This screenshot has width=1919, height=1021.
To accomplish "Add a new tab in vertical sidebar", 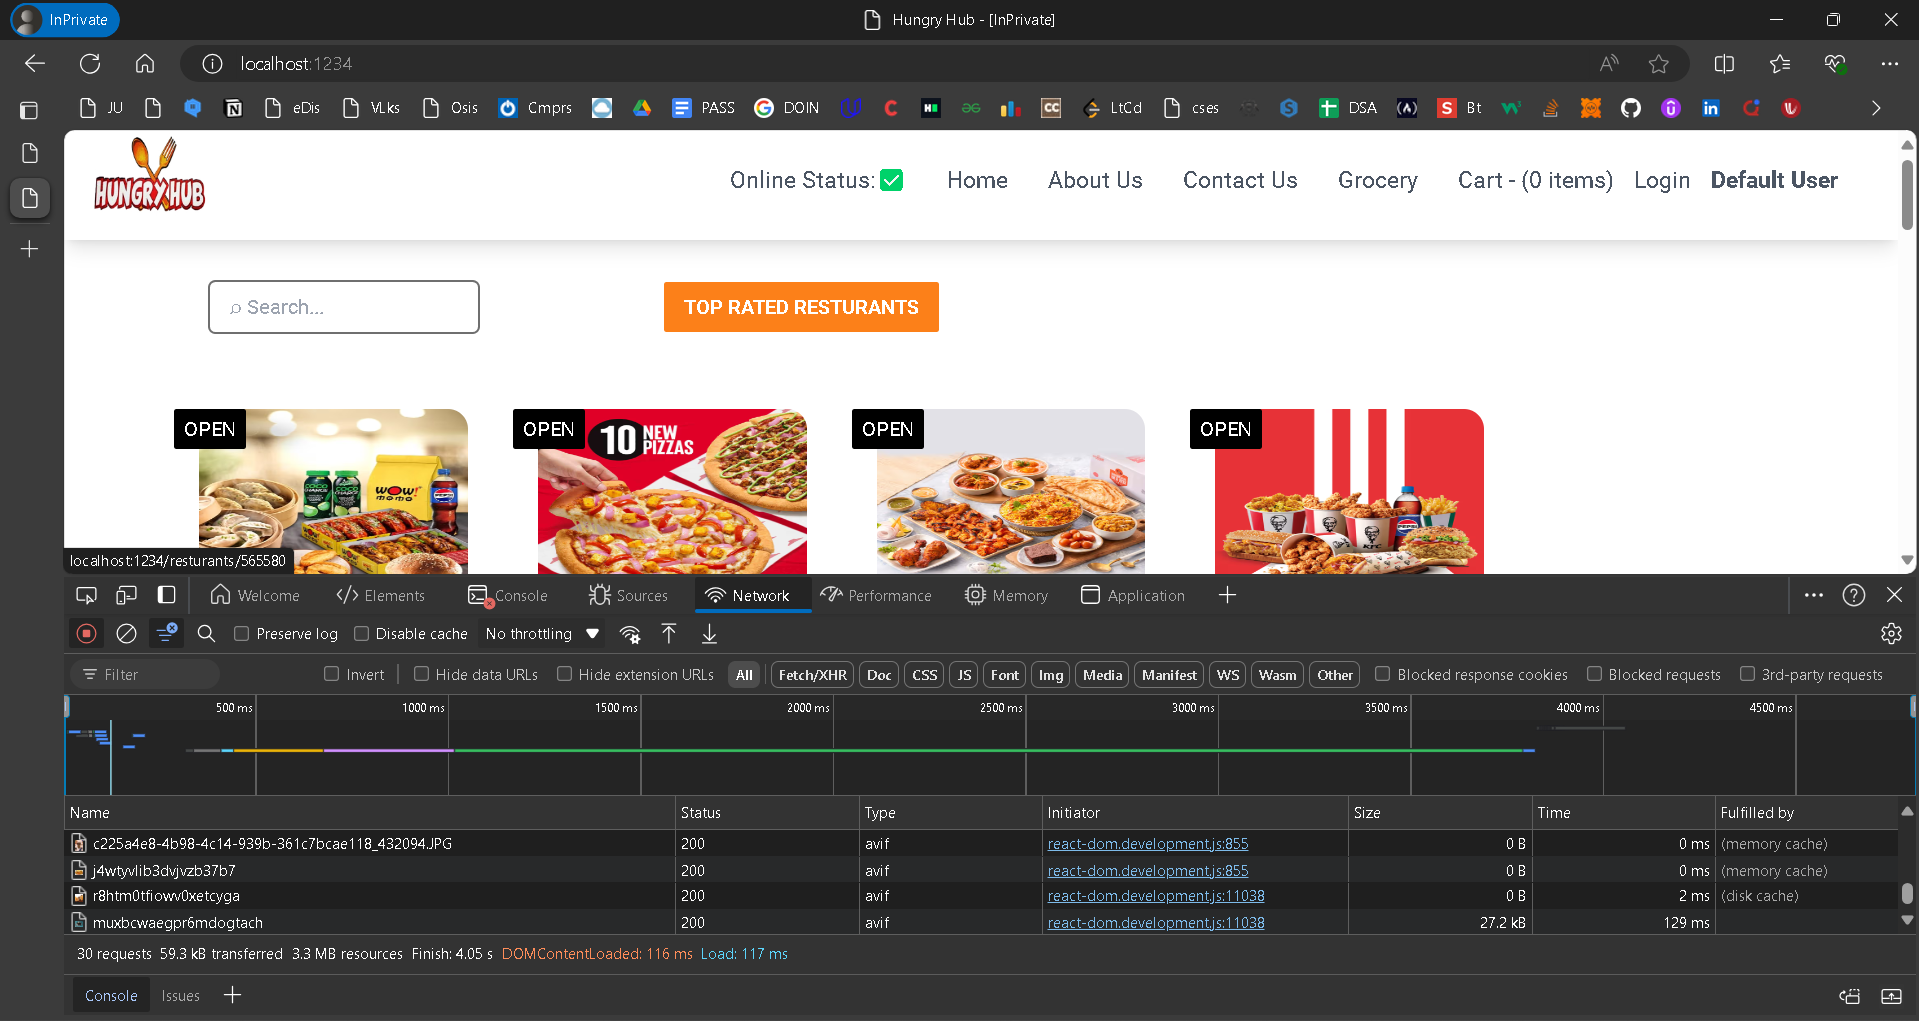I will (x=30, y=249).
